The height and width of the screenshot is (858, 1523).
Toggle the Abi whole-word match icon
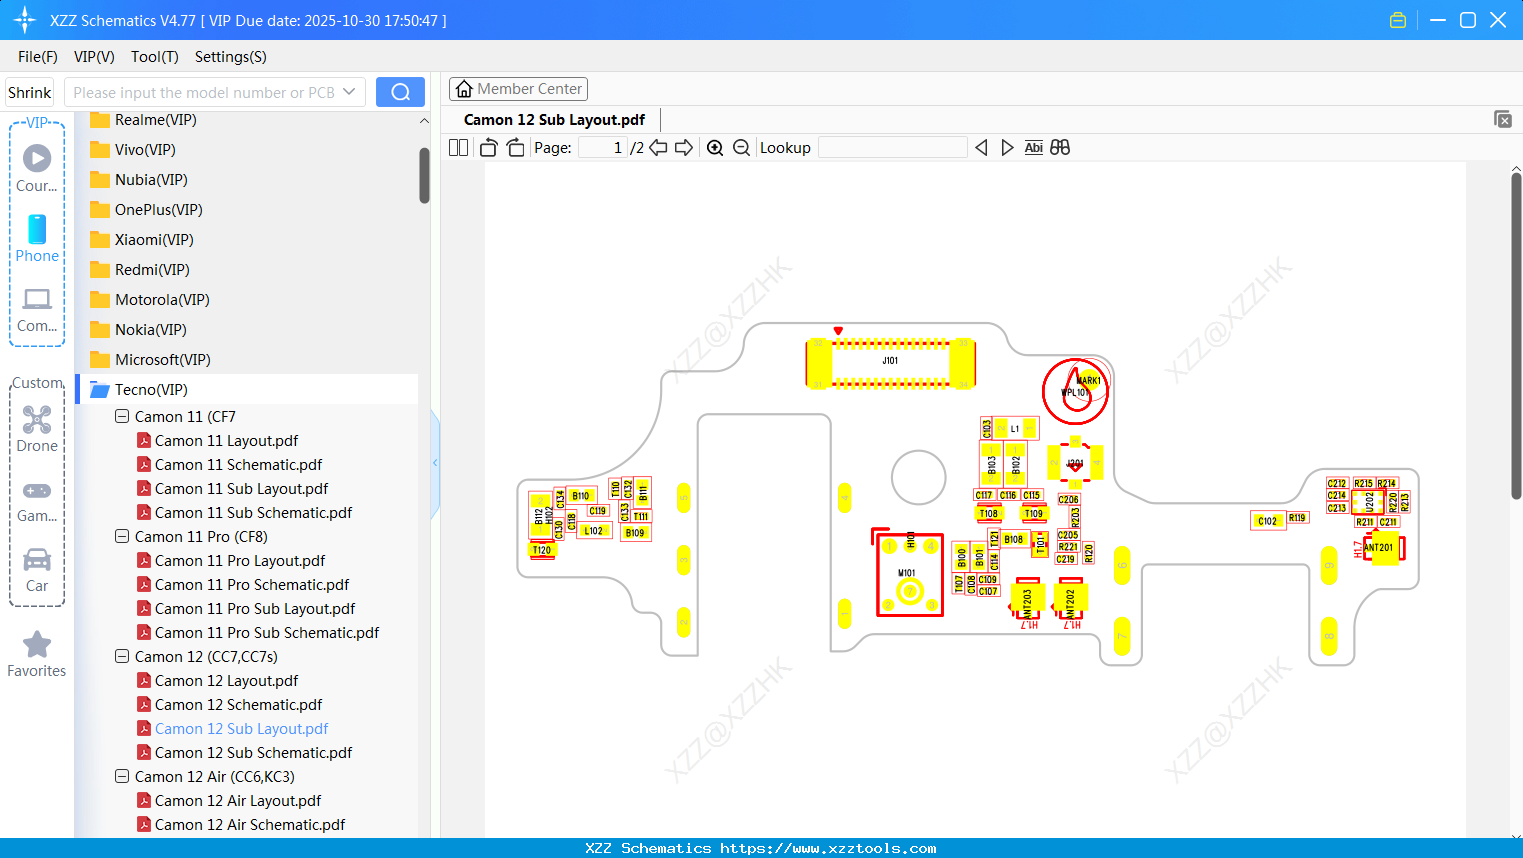pos(1034,148)
